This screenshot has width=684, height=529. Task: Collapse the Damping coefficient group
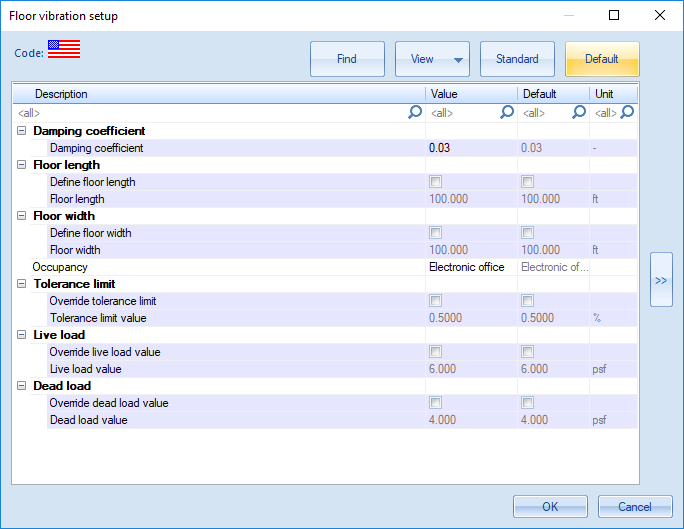pyautogui.click(x=22, y=131)
